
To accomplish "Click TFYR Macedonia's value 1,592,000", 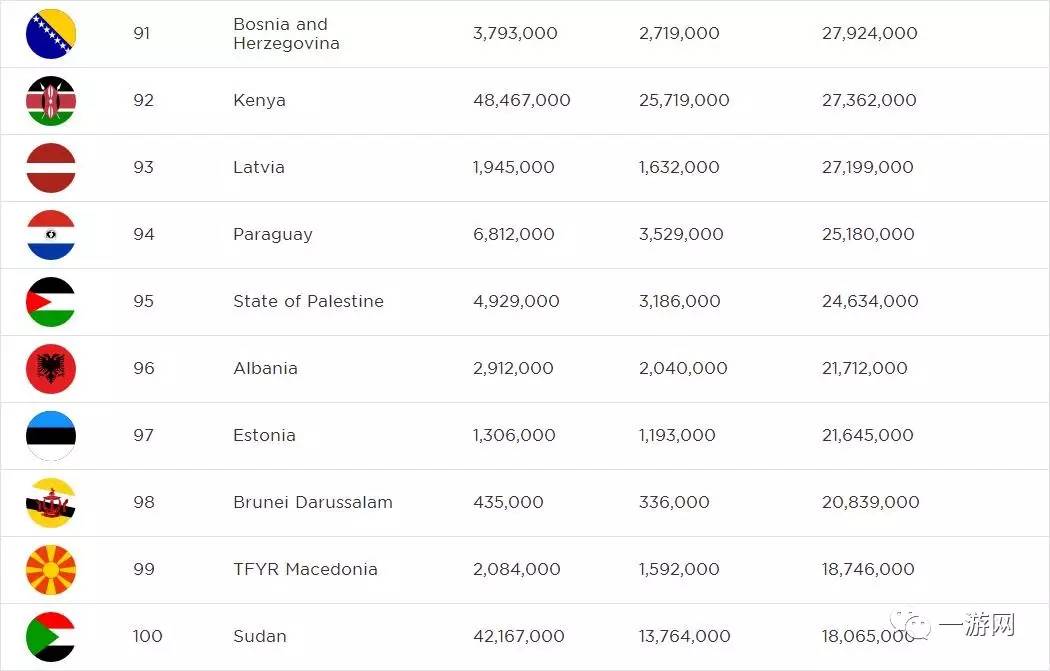I will point(679,569).
